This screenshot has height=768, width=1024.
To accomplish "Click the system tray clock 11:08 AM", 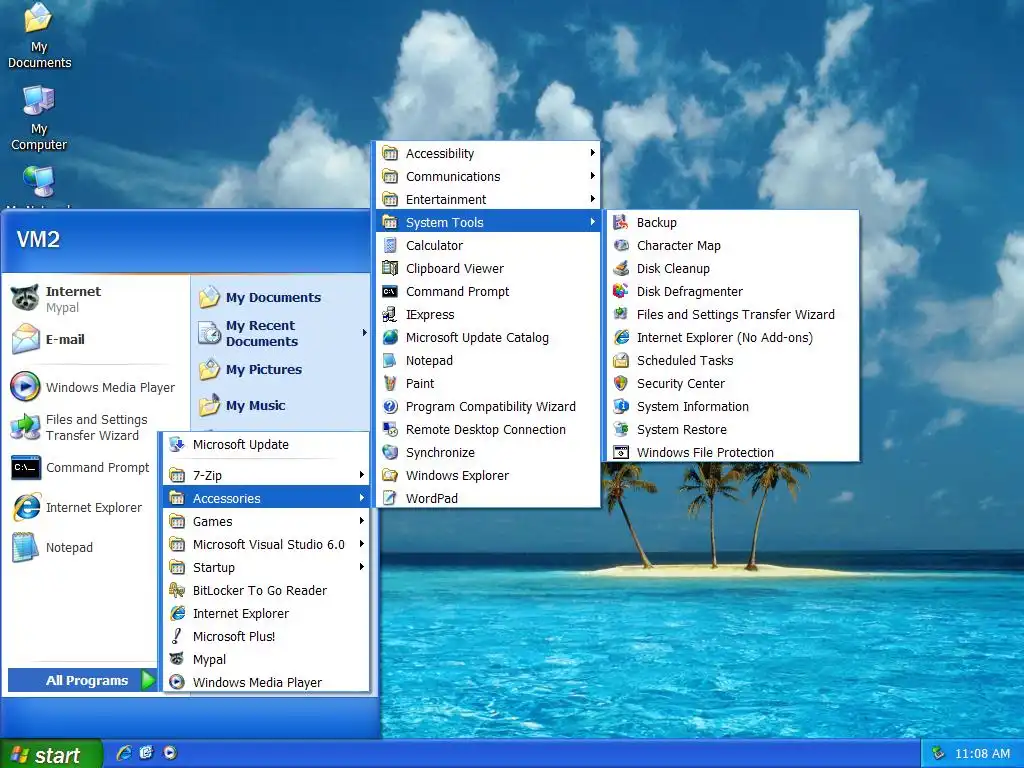I will 982,754.
